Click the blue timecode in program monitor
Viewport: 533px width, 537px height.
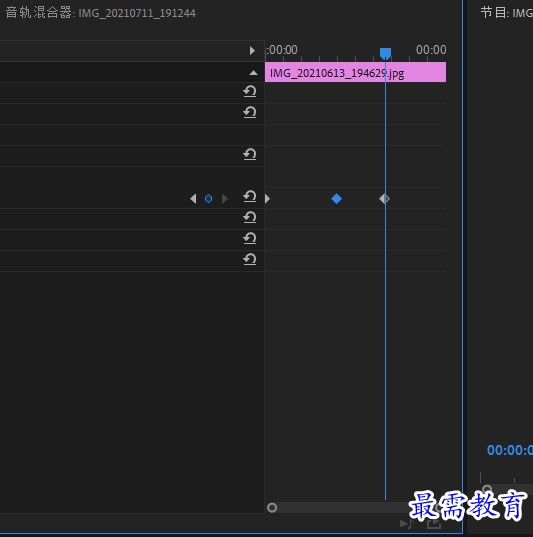click(510, 450)
